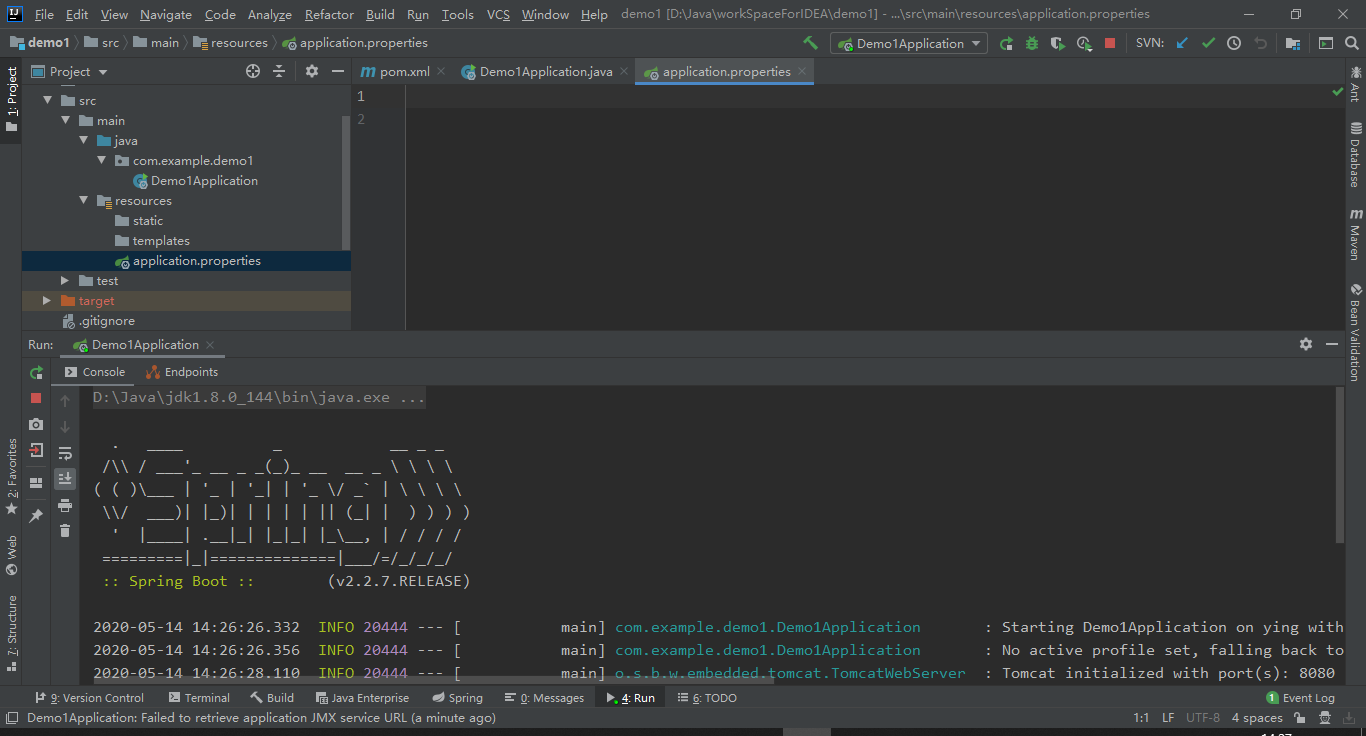Change file encoding UTF-8 in status bar
The height and width of the screenshot is (736, 1366).
1203,718
